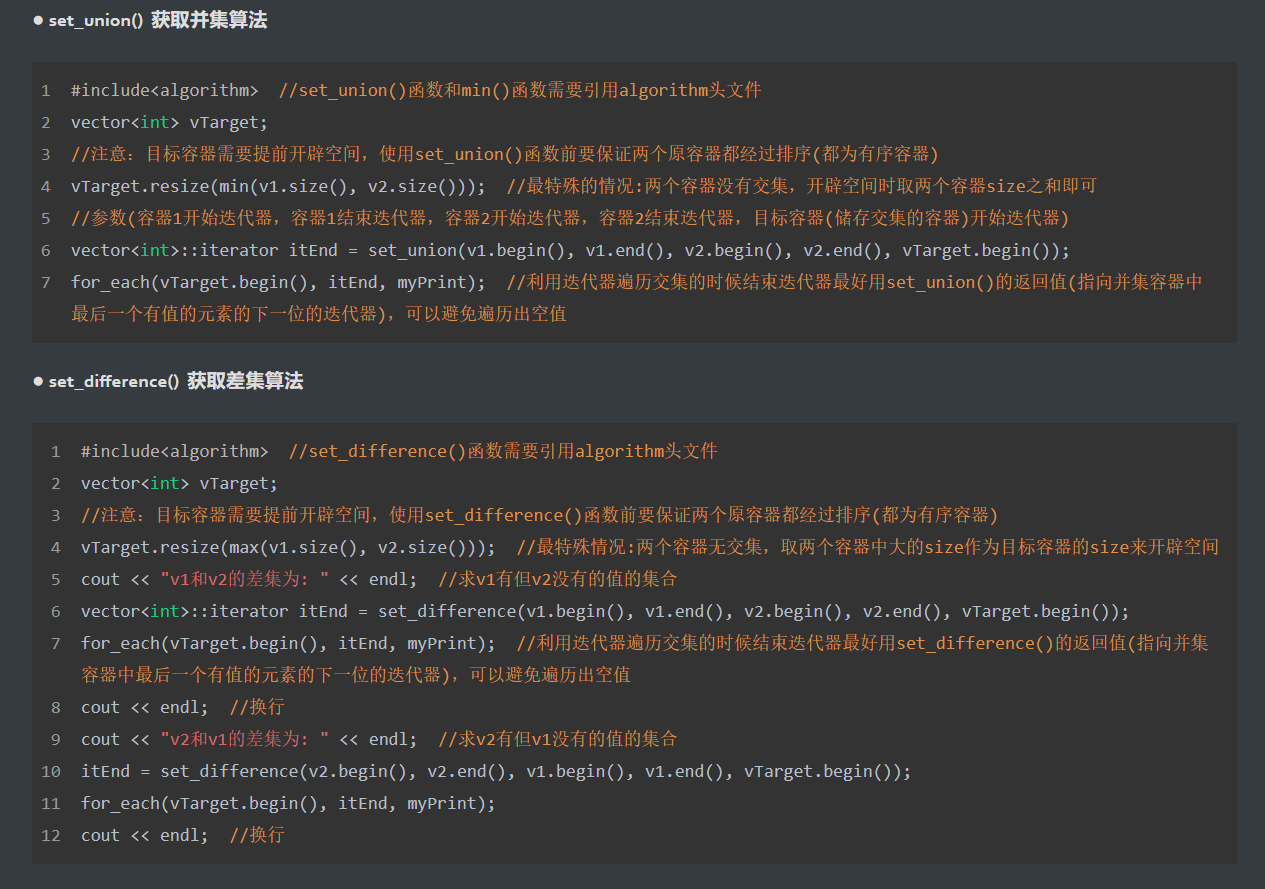Click the comment beginning "//参数(容器1开始迭代器"
Image resolution: width=1265 pixels, height=889 pixels.
click(570, 218)
